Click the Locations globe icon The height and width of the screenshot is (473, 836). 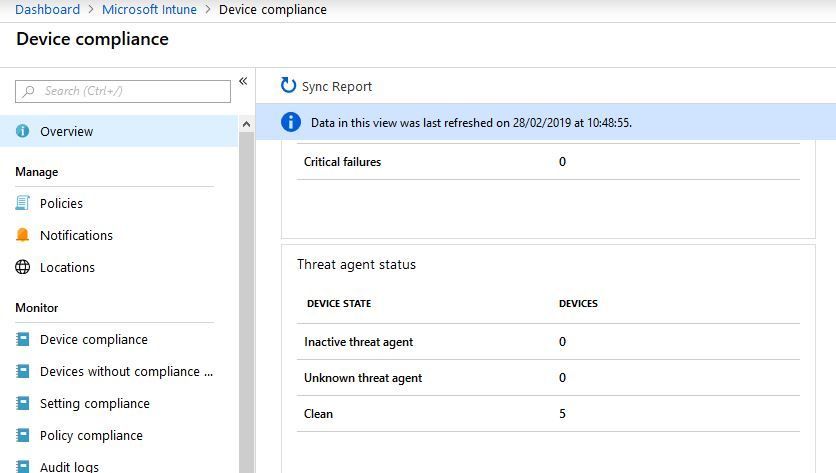(x=22, y=267)
